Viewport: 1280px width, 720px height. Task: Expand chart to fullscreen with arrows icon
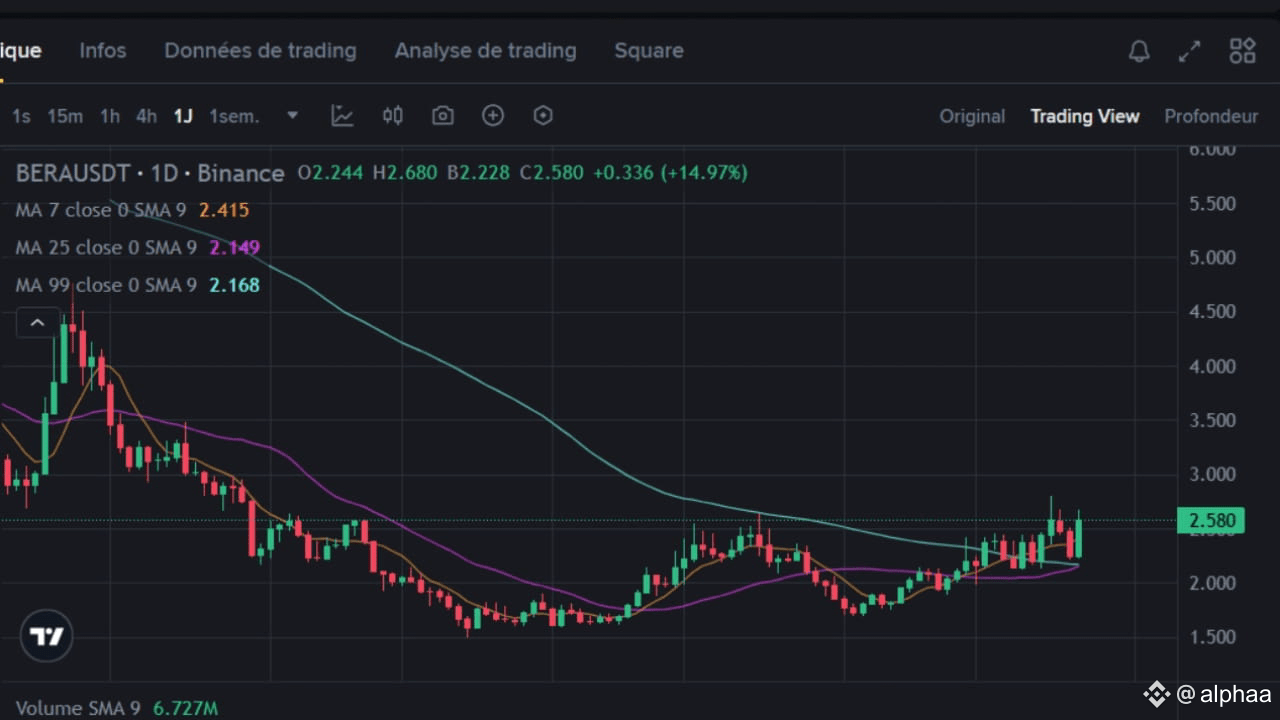click(1190, 52)
